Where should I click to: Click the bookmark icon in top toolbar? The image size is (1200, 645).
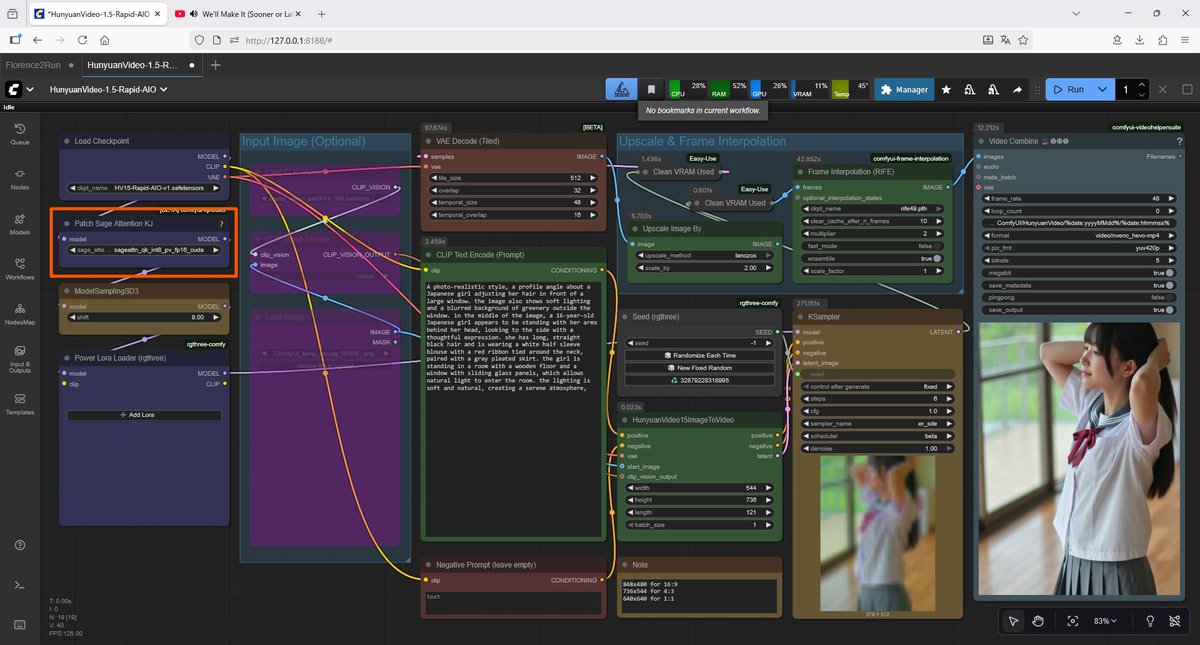652,89
